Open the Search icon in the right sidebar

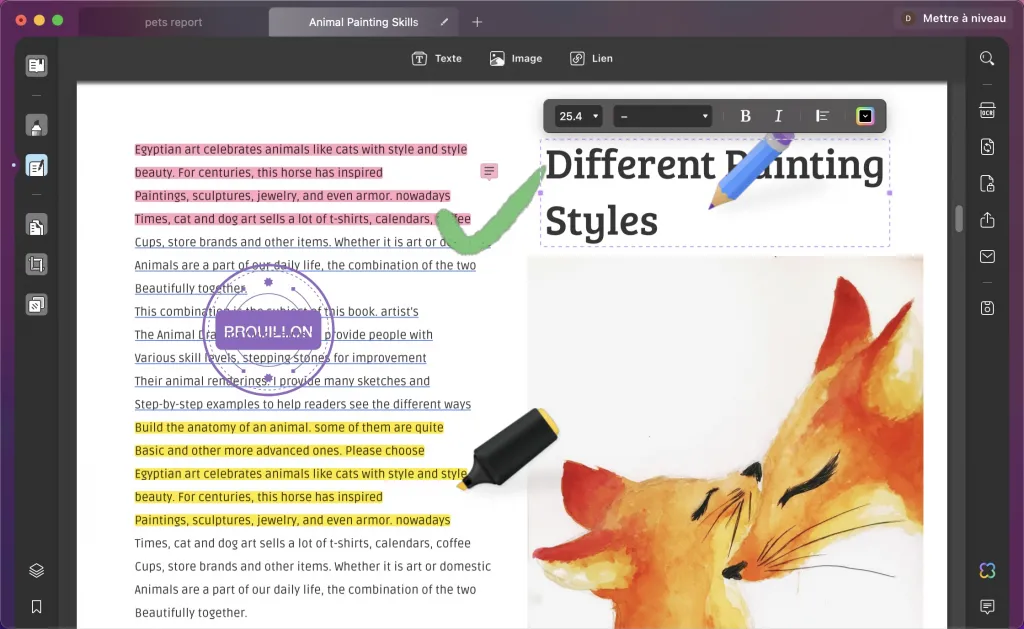(x=987, y=58)
